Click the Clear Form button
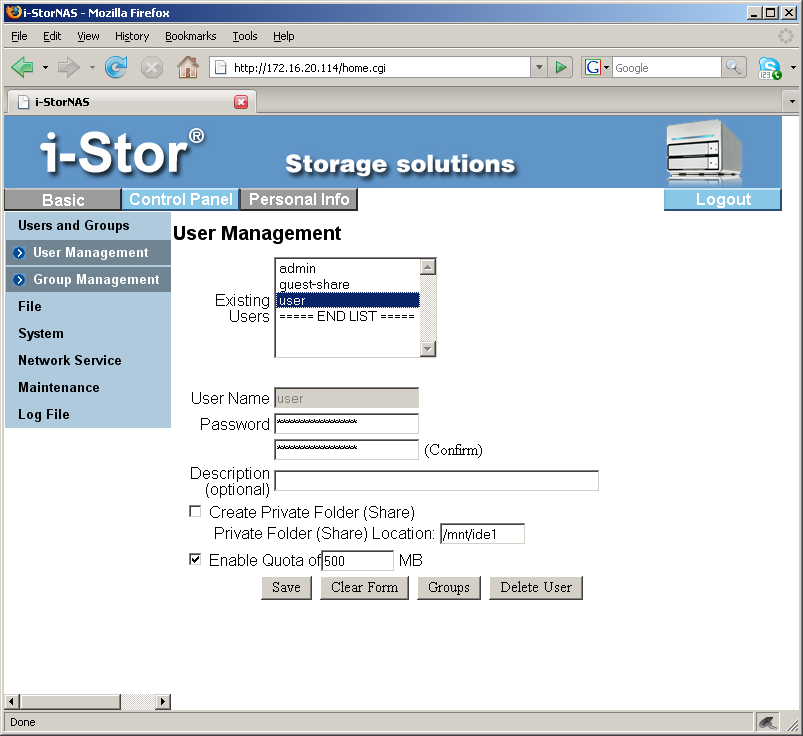 (364, 587)
